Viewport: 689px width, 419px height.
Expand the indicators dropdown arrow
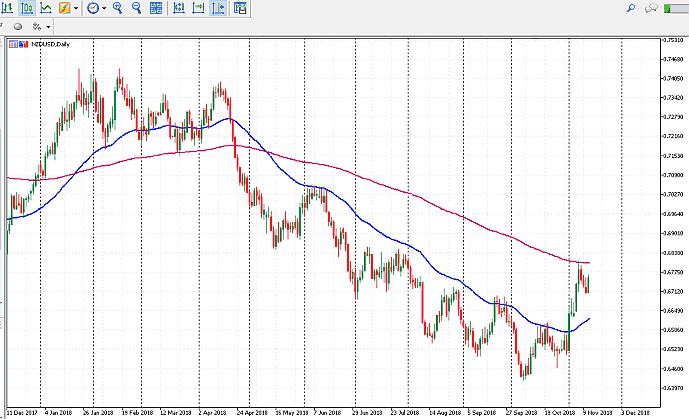(x=75, y=8)
